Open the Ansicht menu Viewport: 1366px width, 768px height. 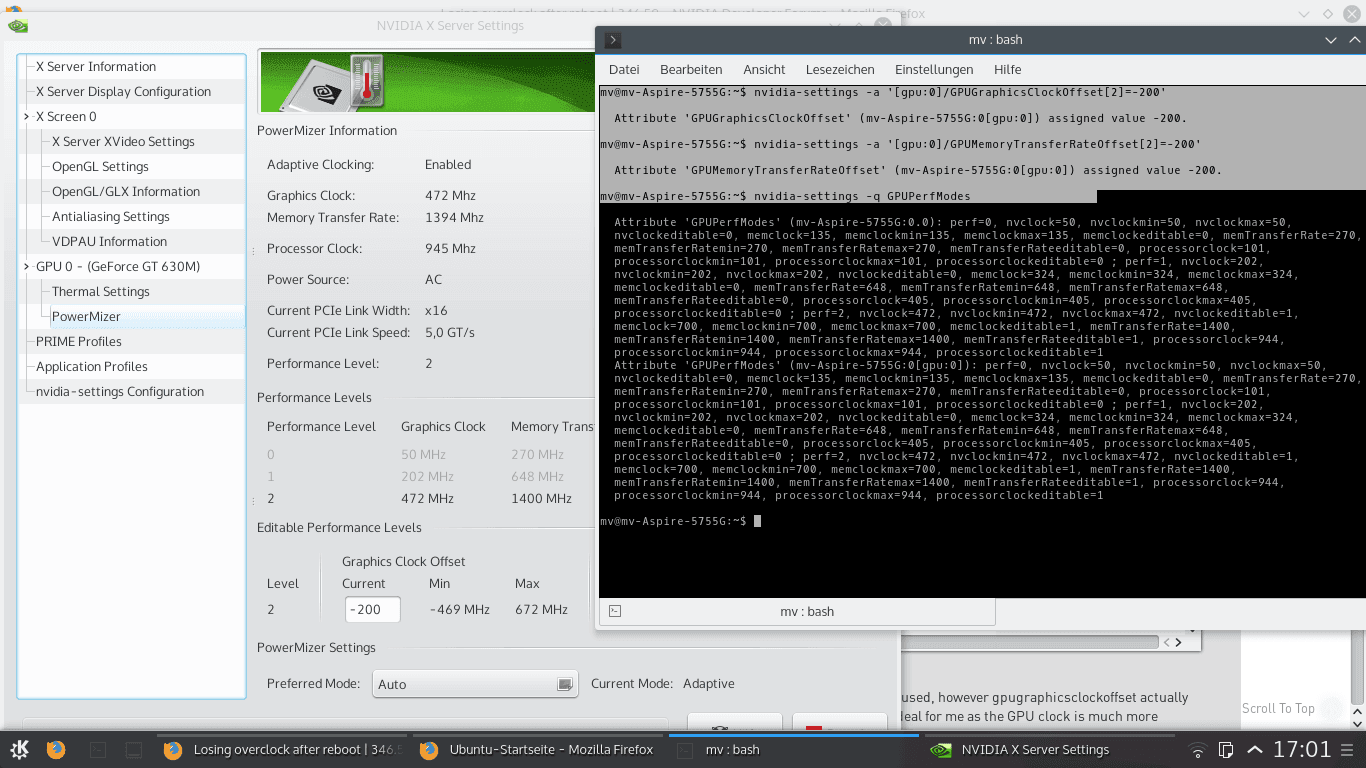[764, 69]
